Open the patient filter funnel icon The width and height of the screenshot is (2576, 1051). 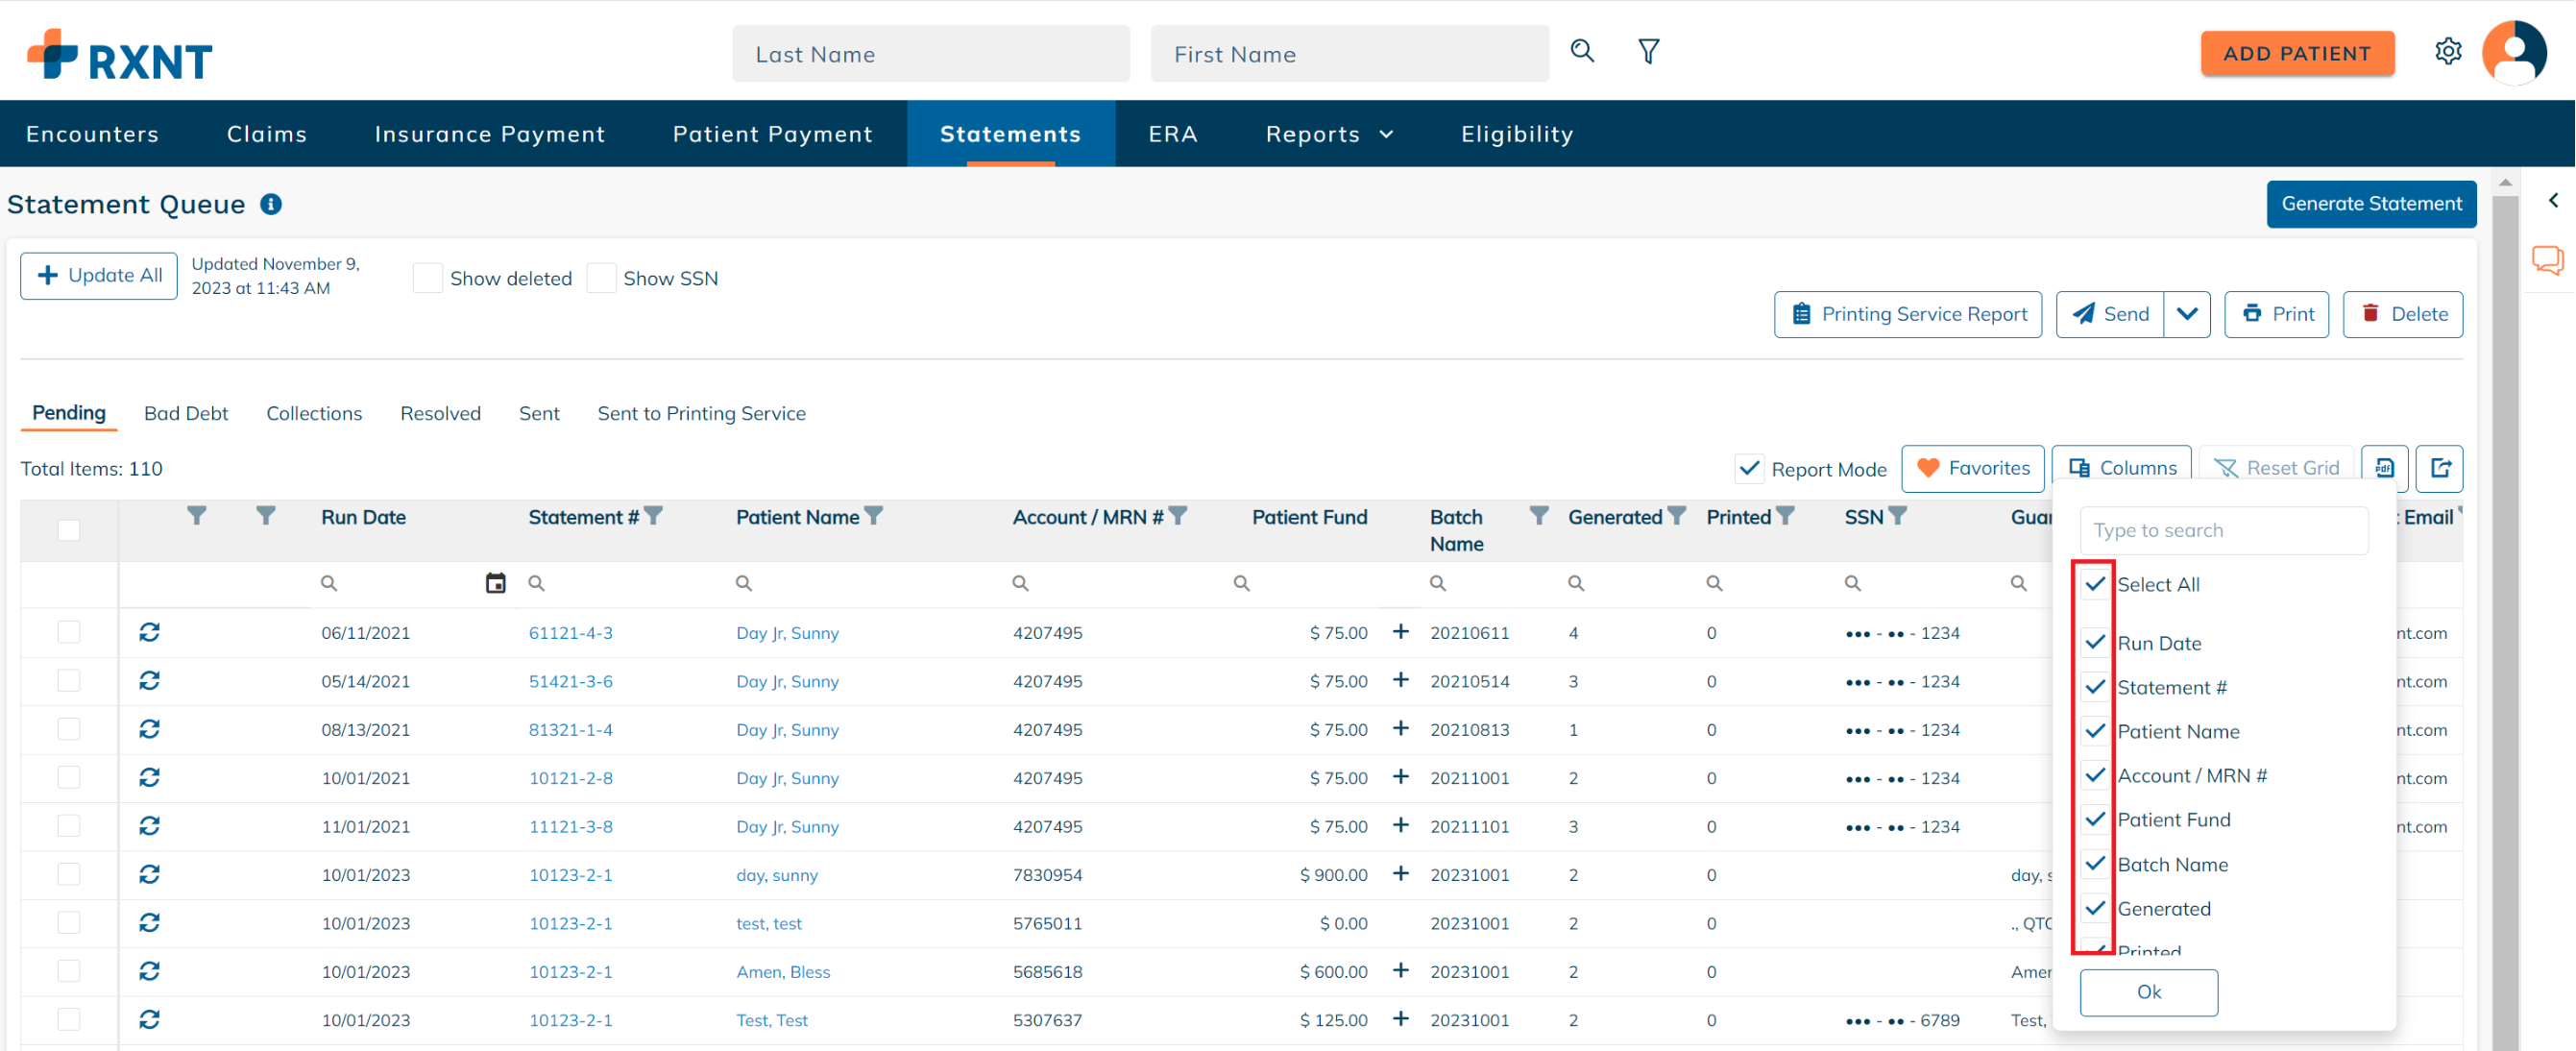pyautogui.click(x=1649, y=51)
